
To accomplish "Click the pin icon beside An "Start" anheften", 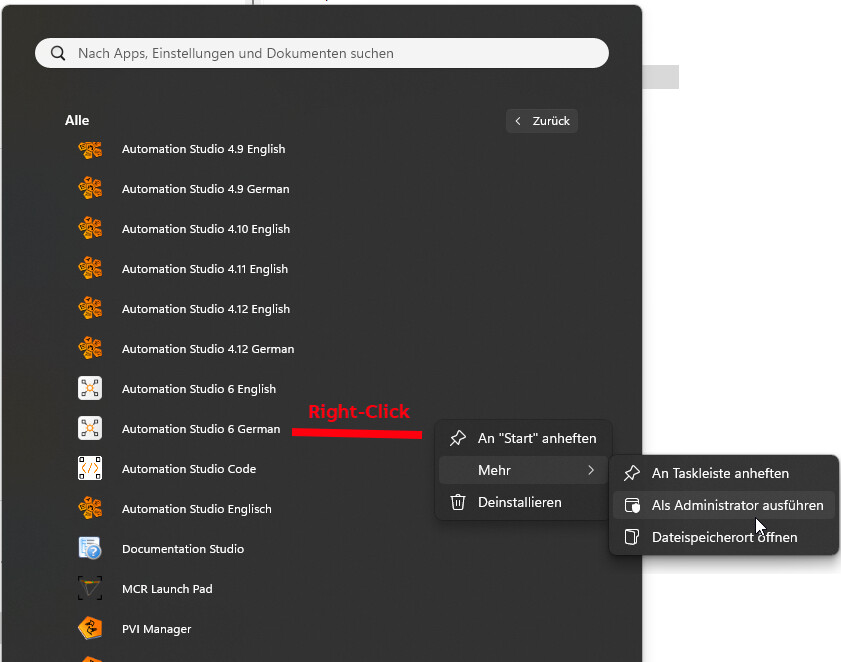I will (x=458, y=438).
